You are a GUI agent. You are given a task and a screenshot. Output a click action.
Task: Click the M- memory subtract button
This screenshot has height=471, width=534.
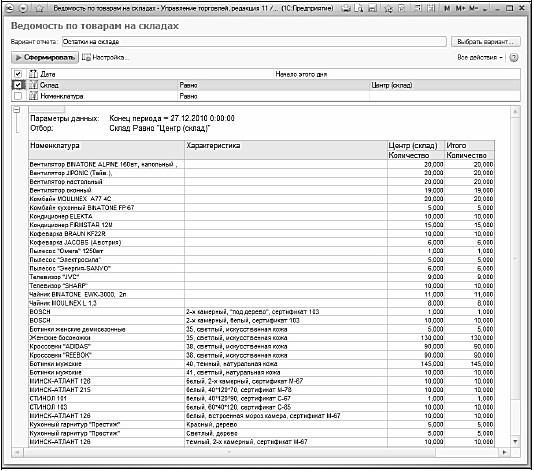click(x=474, y=9)
